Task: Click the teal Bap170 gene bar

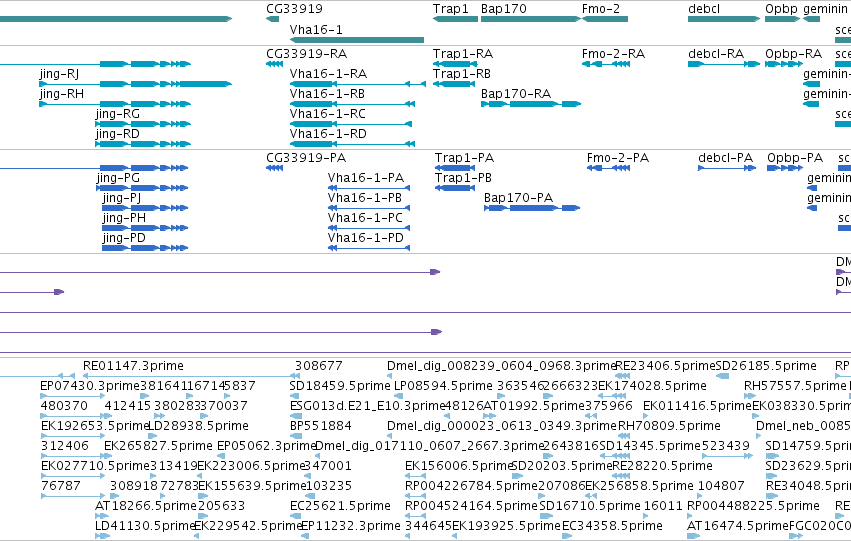Action: 531,19
